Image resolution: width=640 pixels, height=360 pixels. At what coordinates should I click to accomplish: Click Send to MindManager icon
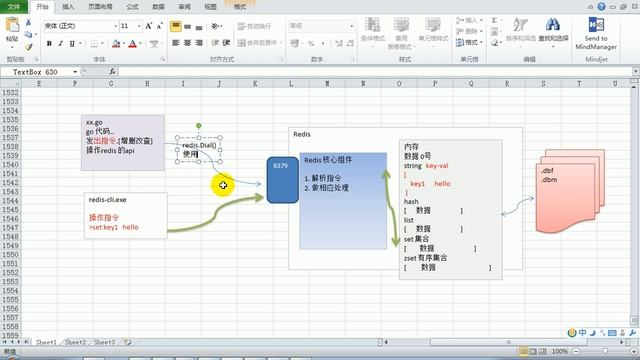click(x=596, y=25)
